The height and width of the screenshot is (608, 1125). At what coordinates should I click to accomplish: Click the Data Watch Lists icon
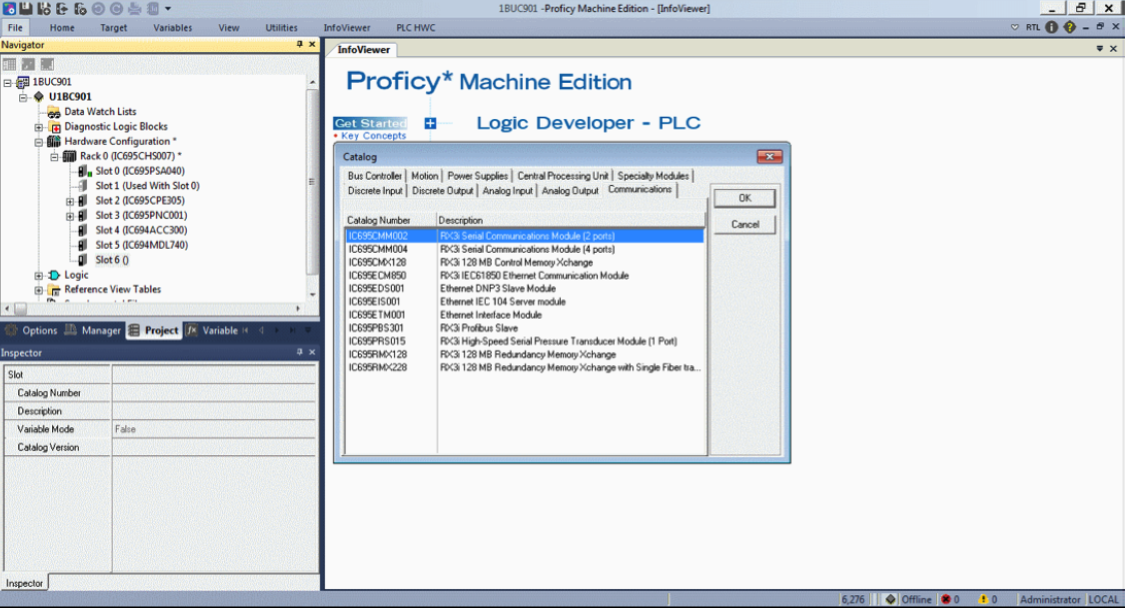54,112
